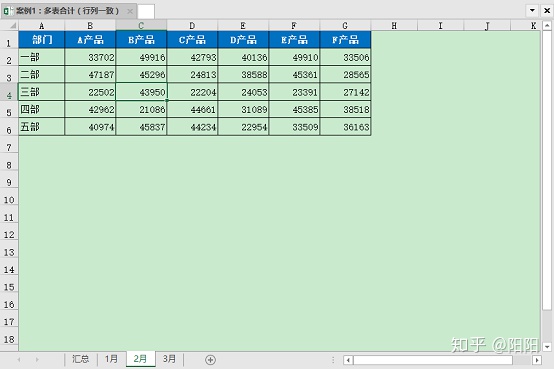Switch to the 1月 sheet tab
Screen dimensions: 554x369
tap(111, 359)
